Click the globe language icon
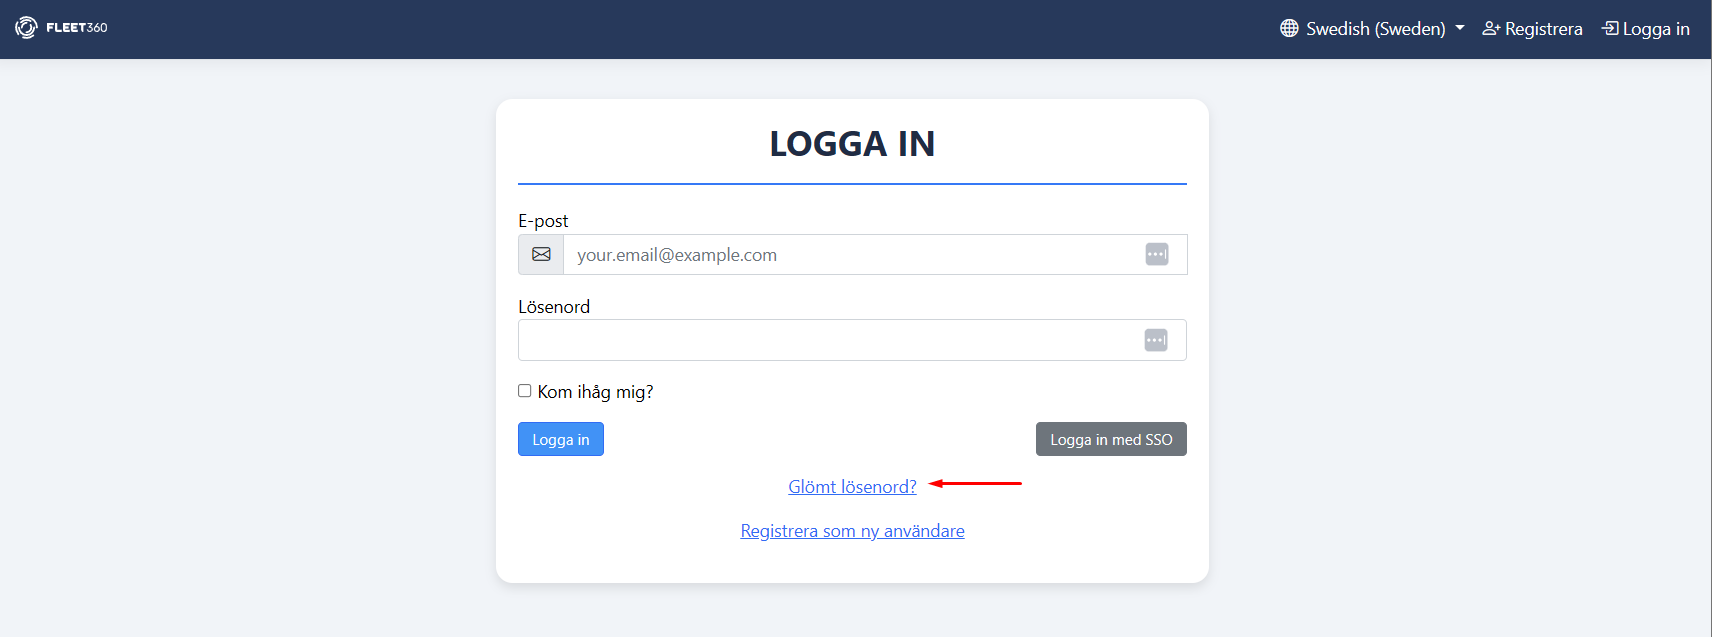 1289,28
